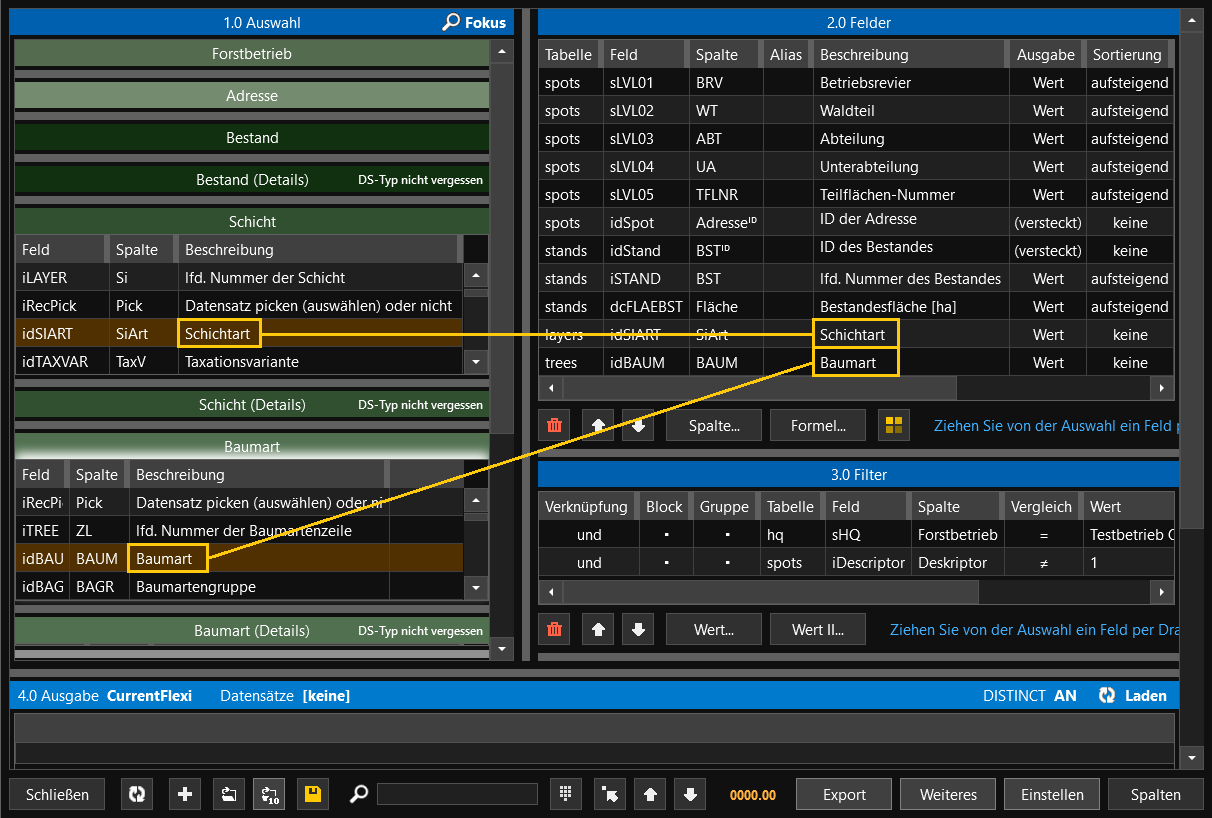Image resolution: width=1212 pixels, height=818 pixels.
Task: Click the search field in bottom toolbar
Action: tap(457, 794)
